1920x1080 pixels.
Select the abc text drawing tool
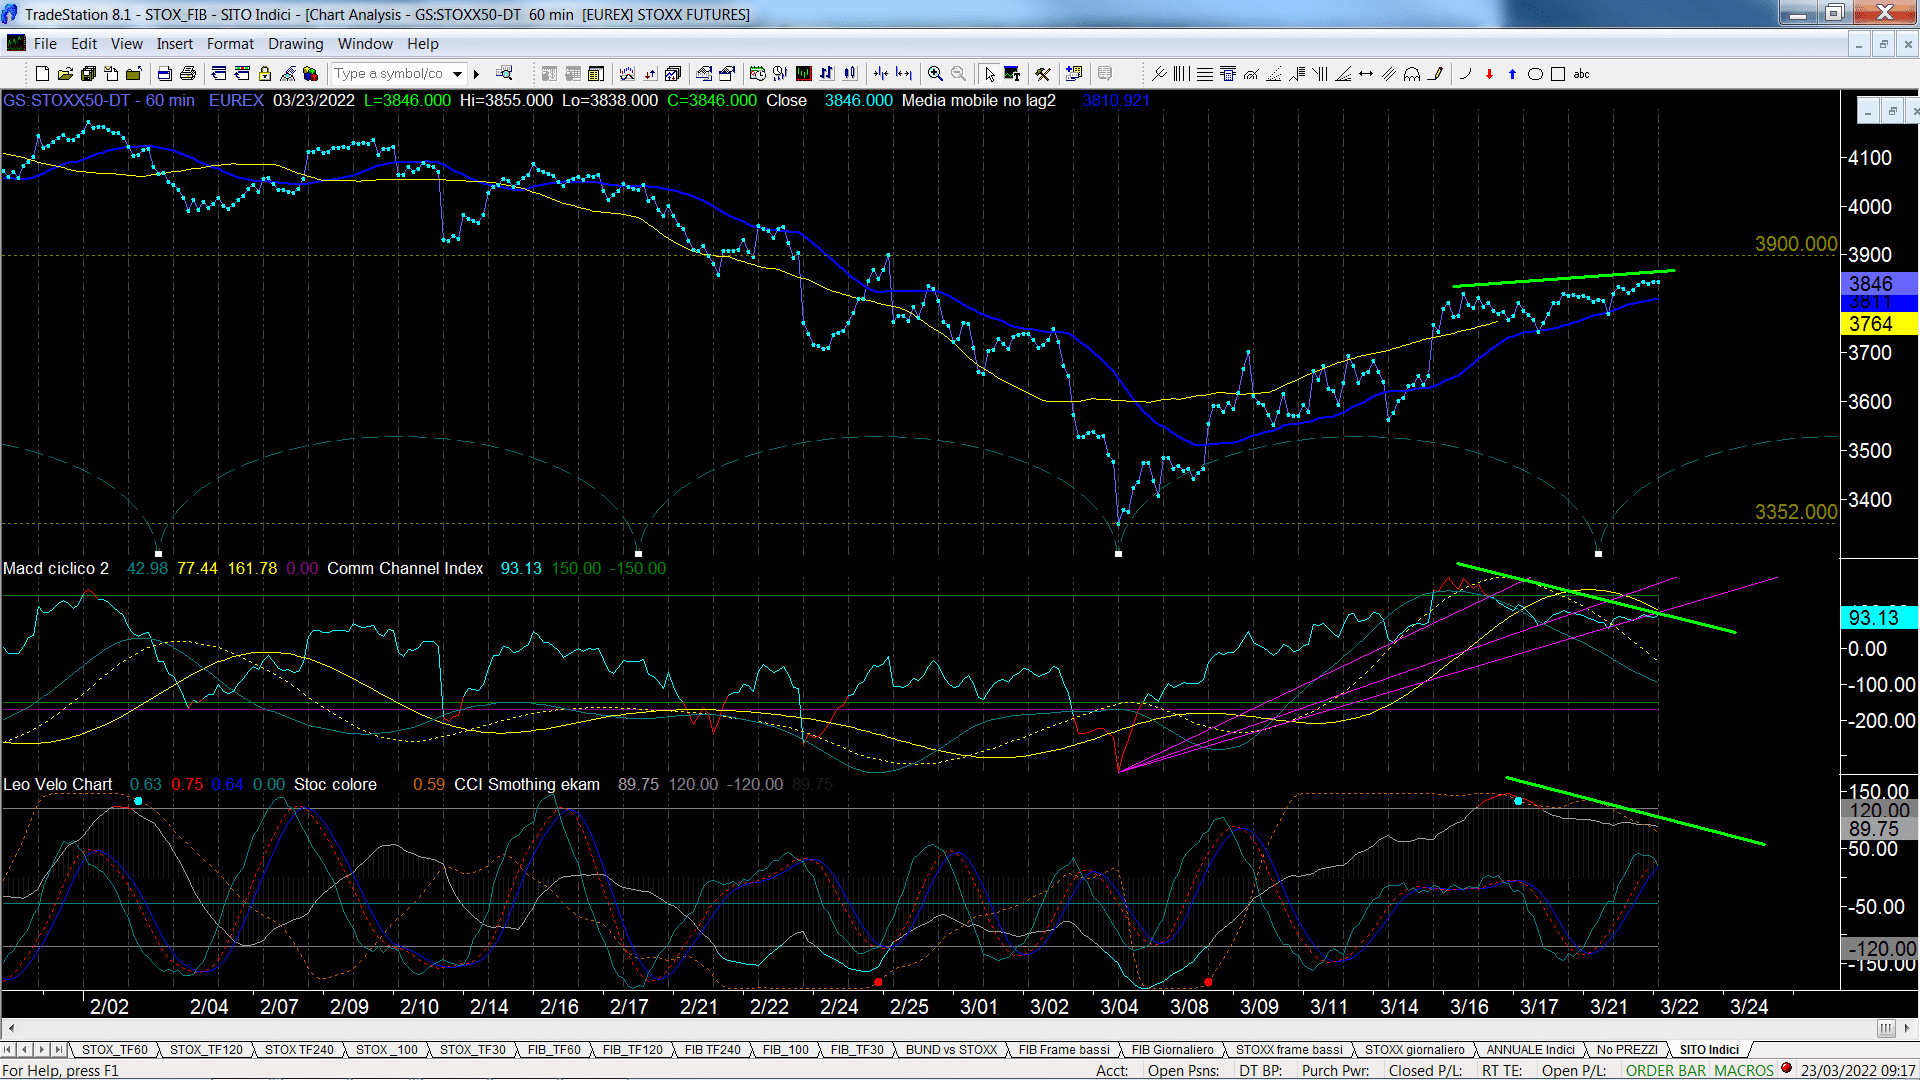[x=1581, y=74]
